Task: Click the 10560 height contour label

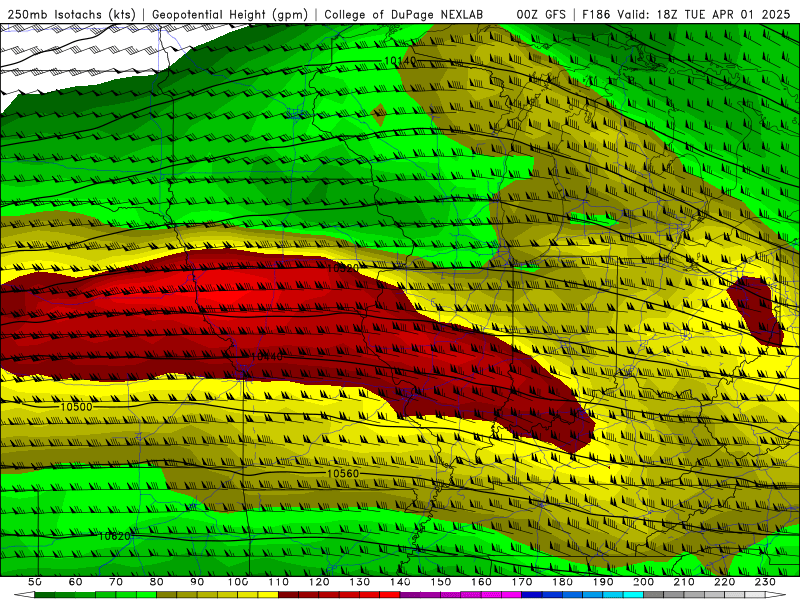Action: [x=343, y=473]
